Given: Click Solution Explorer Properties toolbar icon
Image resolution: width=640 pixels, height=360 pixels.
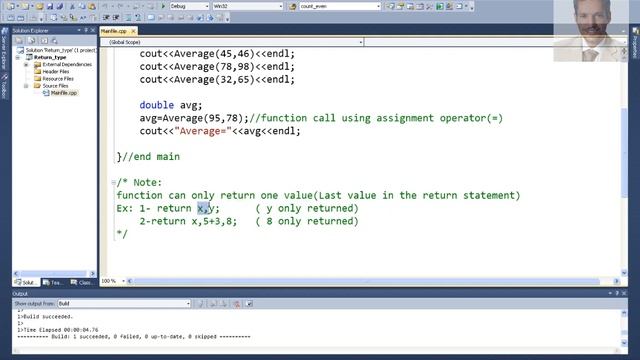Looking at the screenshot, I should [19, 40].
